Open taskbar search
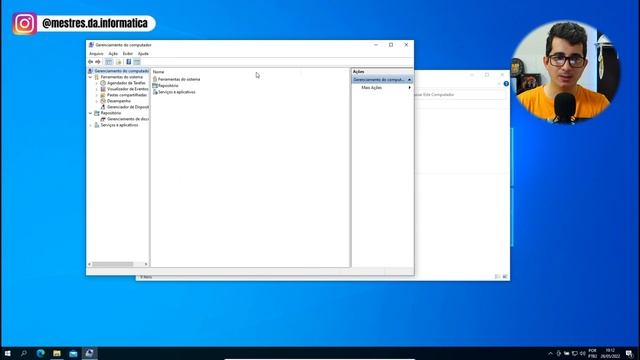Screen dimensions: 640x360 pyautogui.click(x=24, y=353)
